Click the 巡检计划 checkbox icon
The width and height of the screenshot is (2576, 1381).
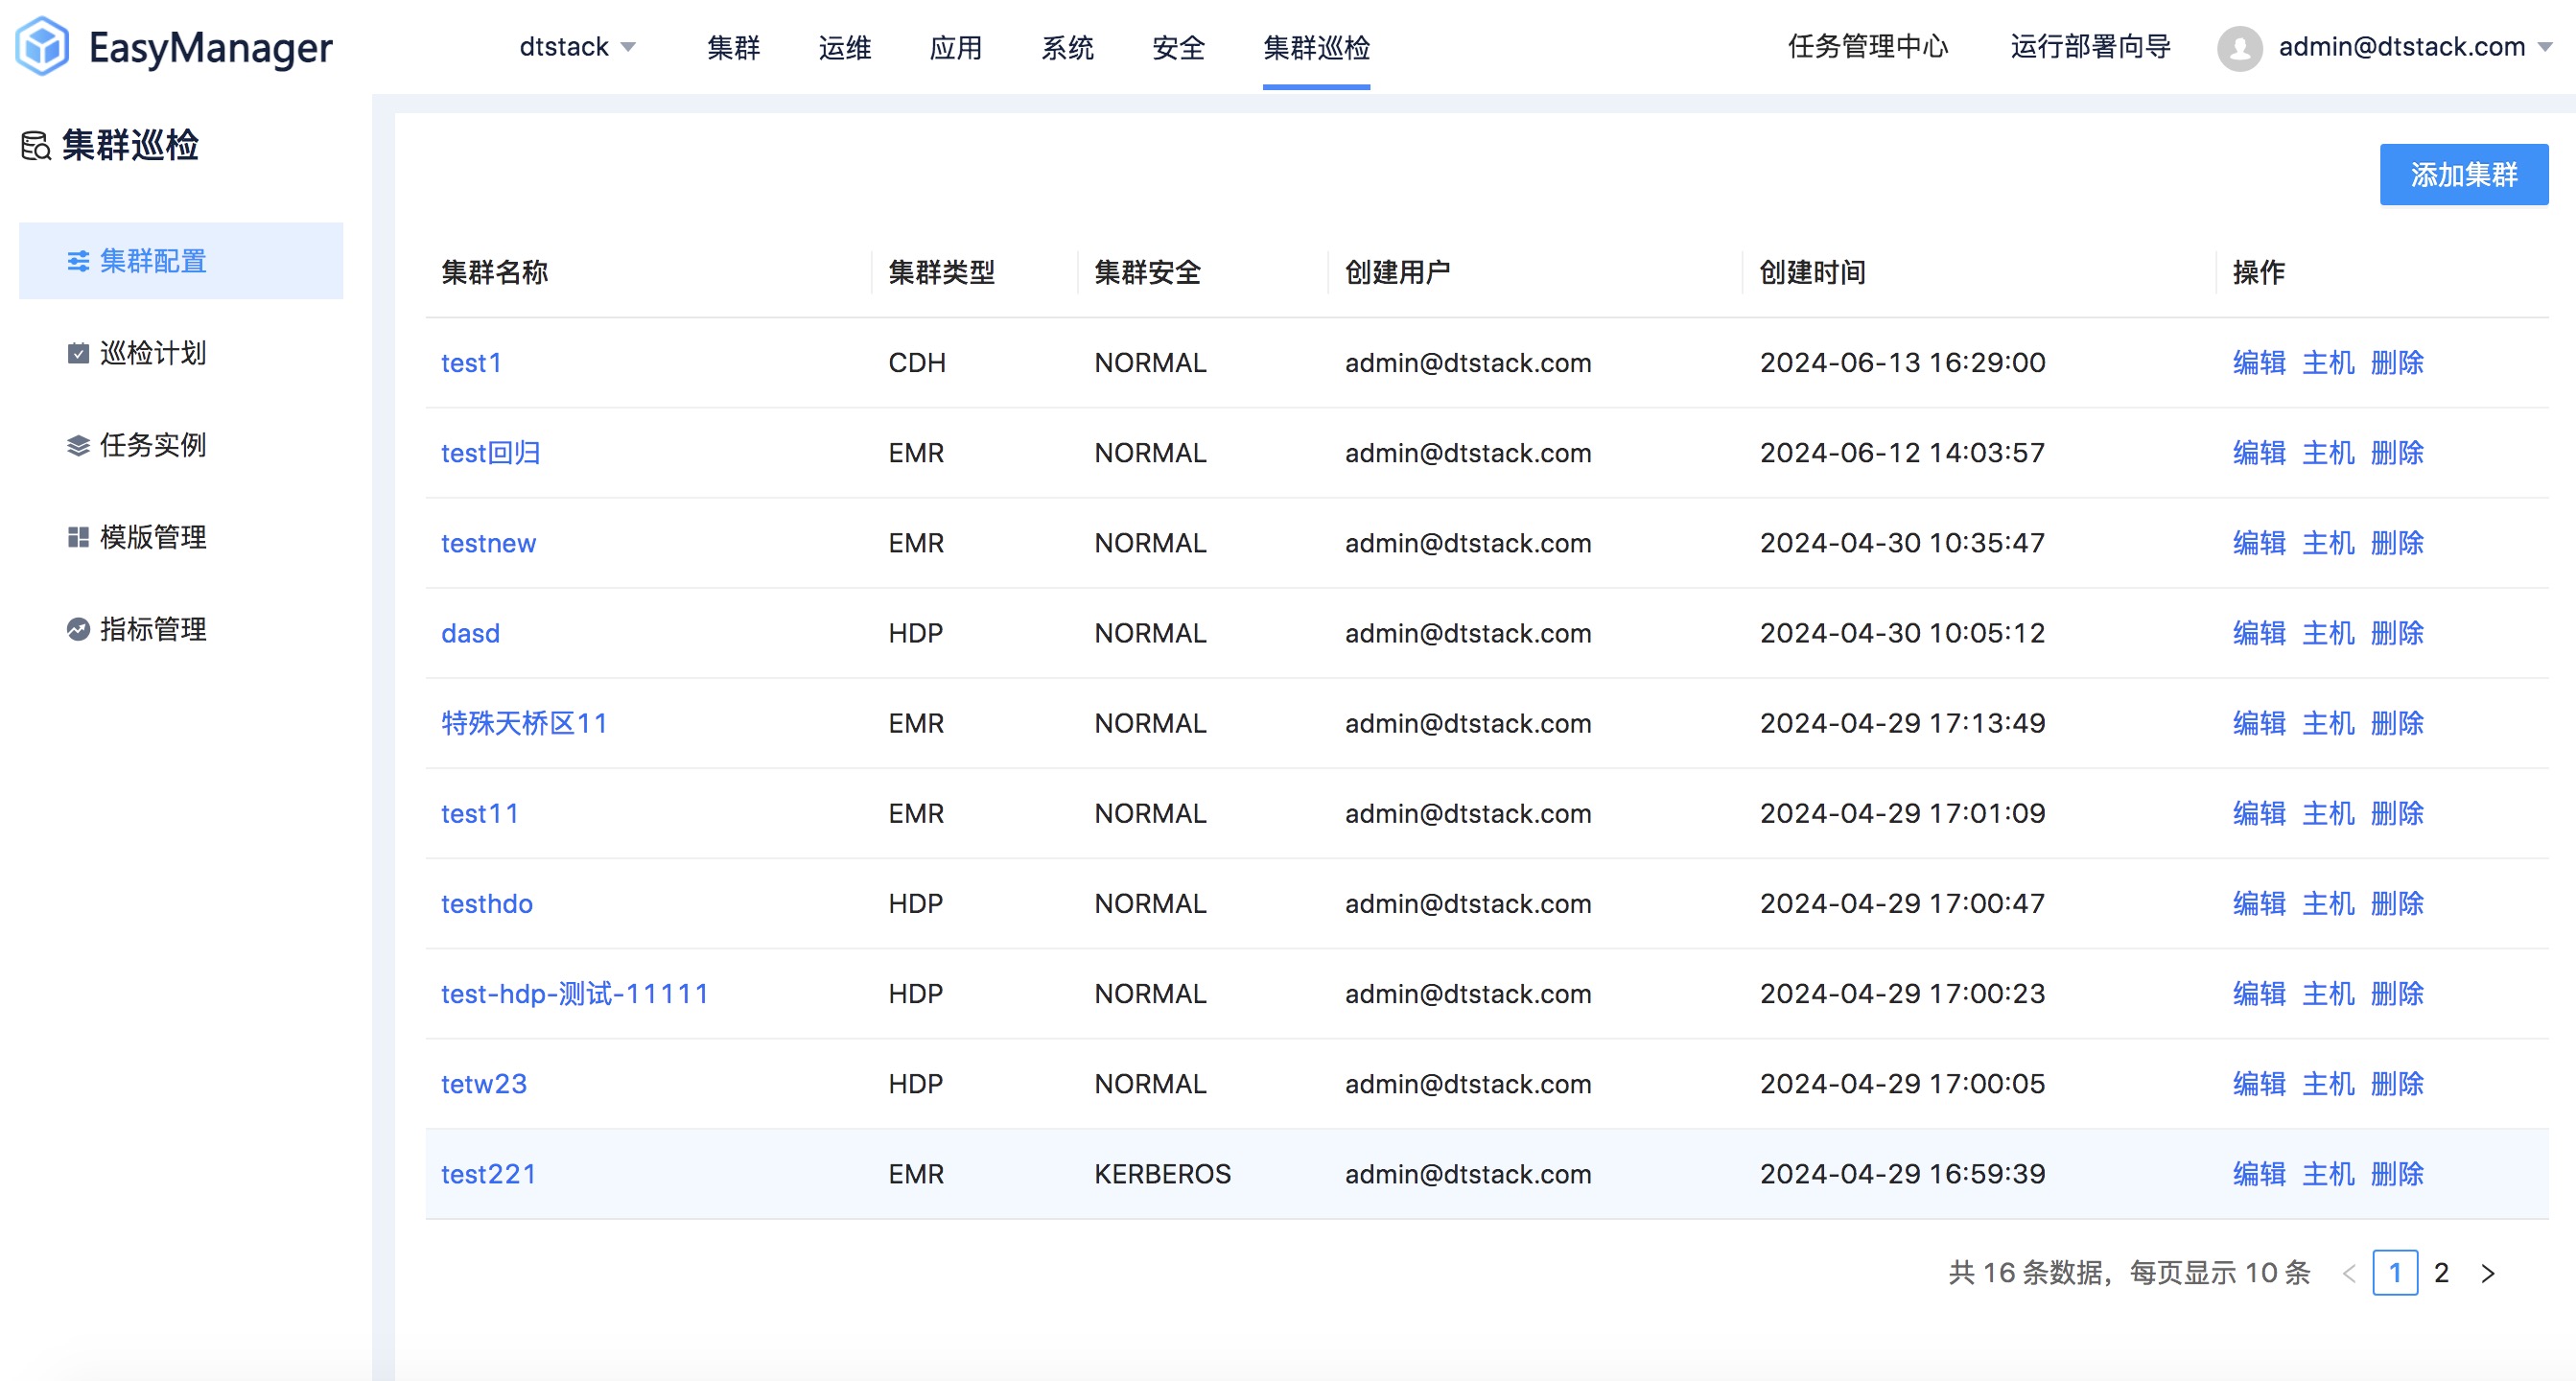[78, 353]
